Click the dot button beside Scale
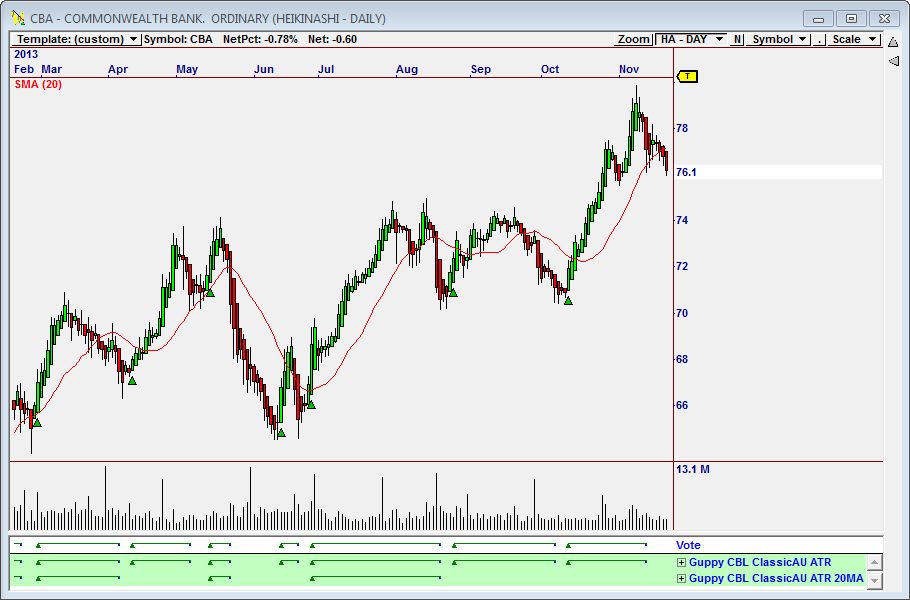Screen dimensions: 910x600 819,39
